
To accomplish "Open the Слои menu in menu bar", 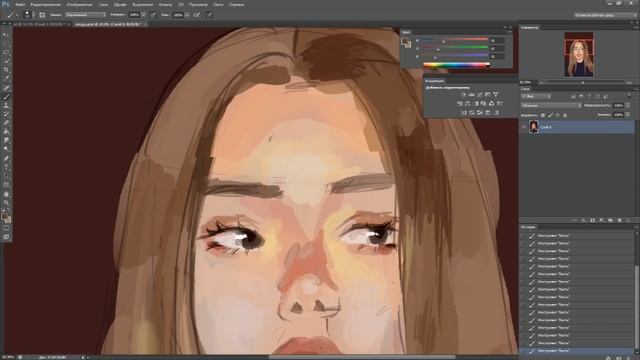I will 103,4.
